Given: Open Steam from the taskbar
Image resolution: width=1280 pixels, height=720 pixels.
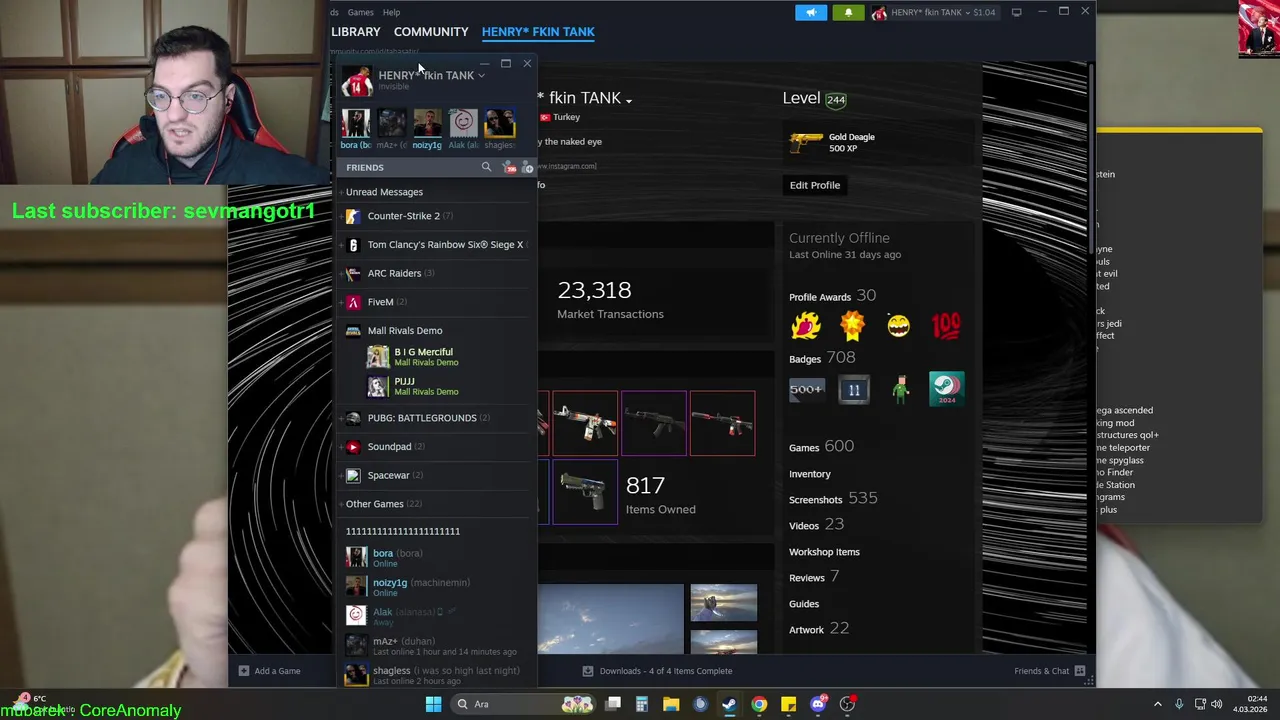Looking at the screenshot, I should pos(729,704).
